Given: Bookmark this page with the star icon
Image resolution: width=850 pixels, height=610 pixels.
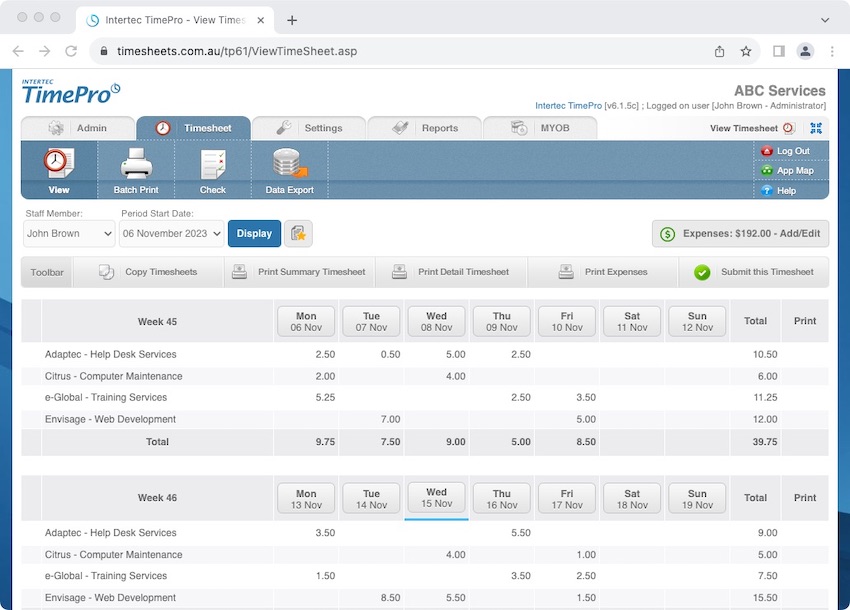Looking at the screenshot, I should [746, 52].
